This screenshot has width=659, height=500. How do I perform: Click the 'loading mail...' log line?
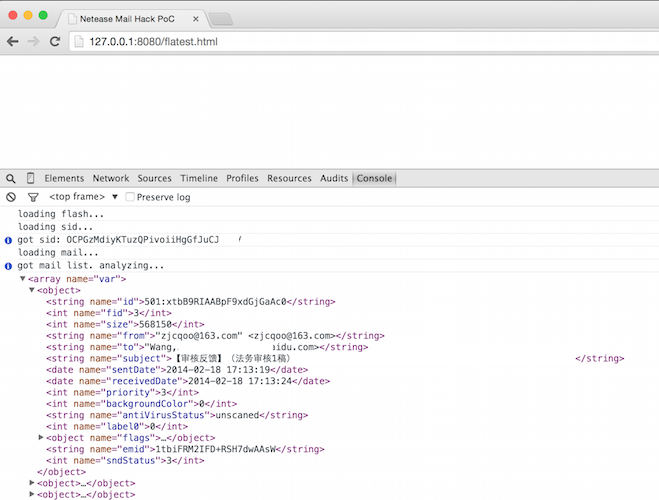[x=58, y=253]
